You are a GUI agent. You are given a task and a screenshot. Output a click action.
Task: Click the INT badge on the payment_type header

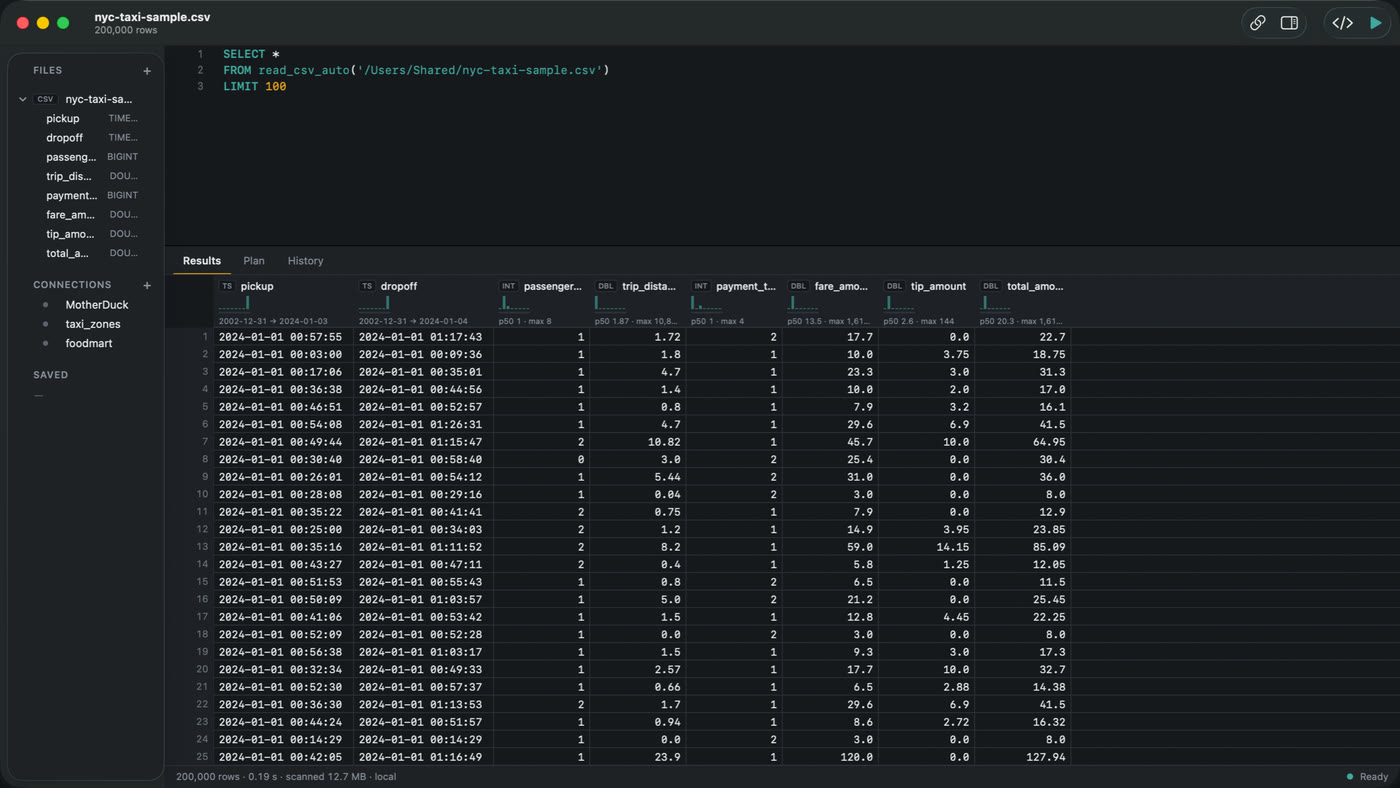pos(700,286)
